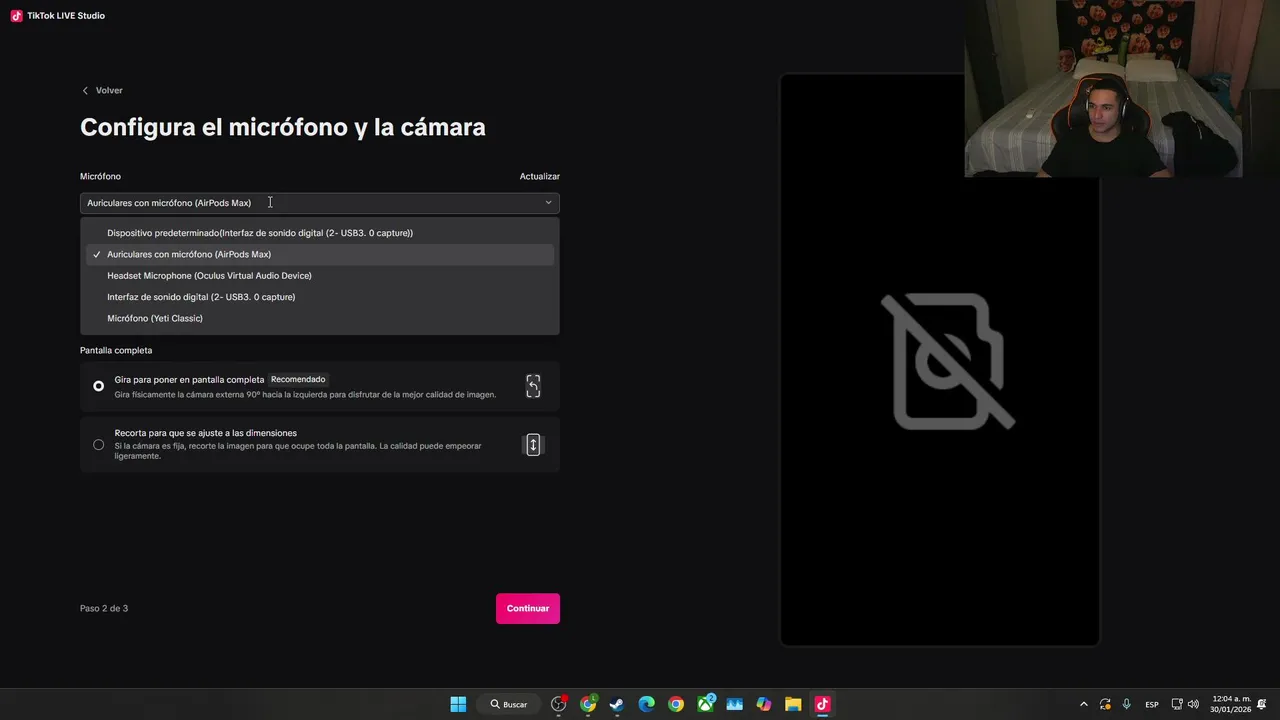Click the TikTok LIVE Studio taskbar icon

pos(822,704)
